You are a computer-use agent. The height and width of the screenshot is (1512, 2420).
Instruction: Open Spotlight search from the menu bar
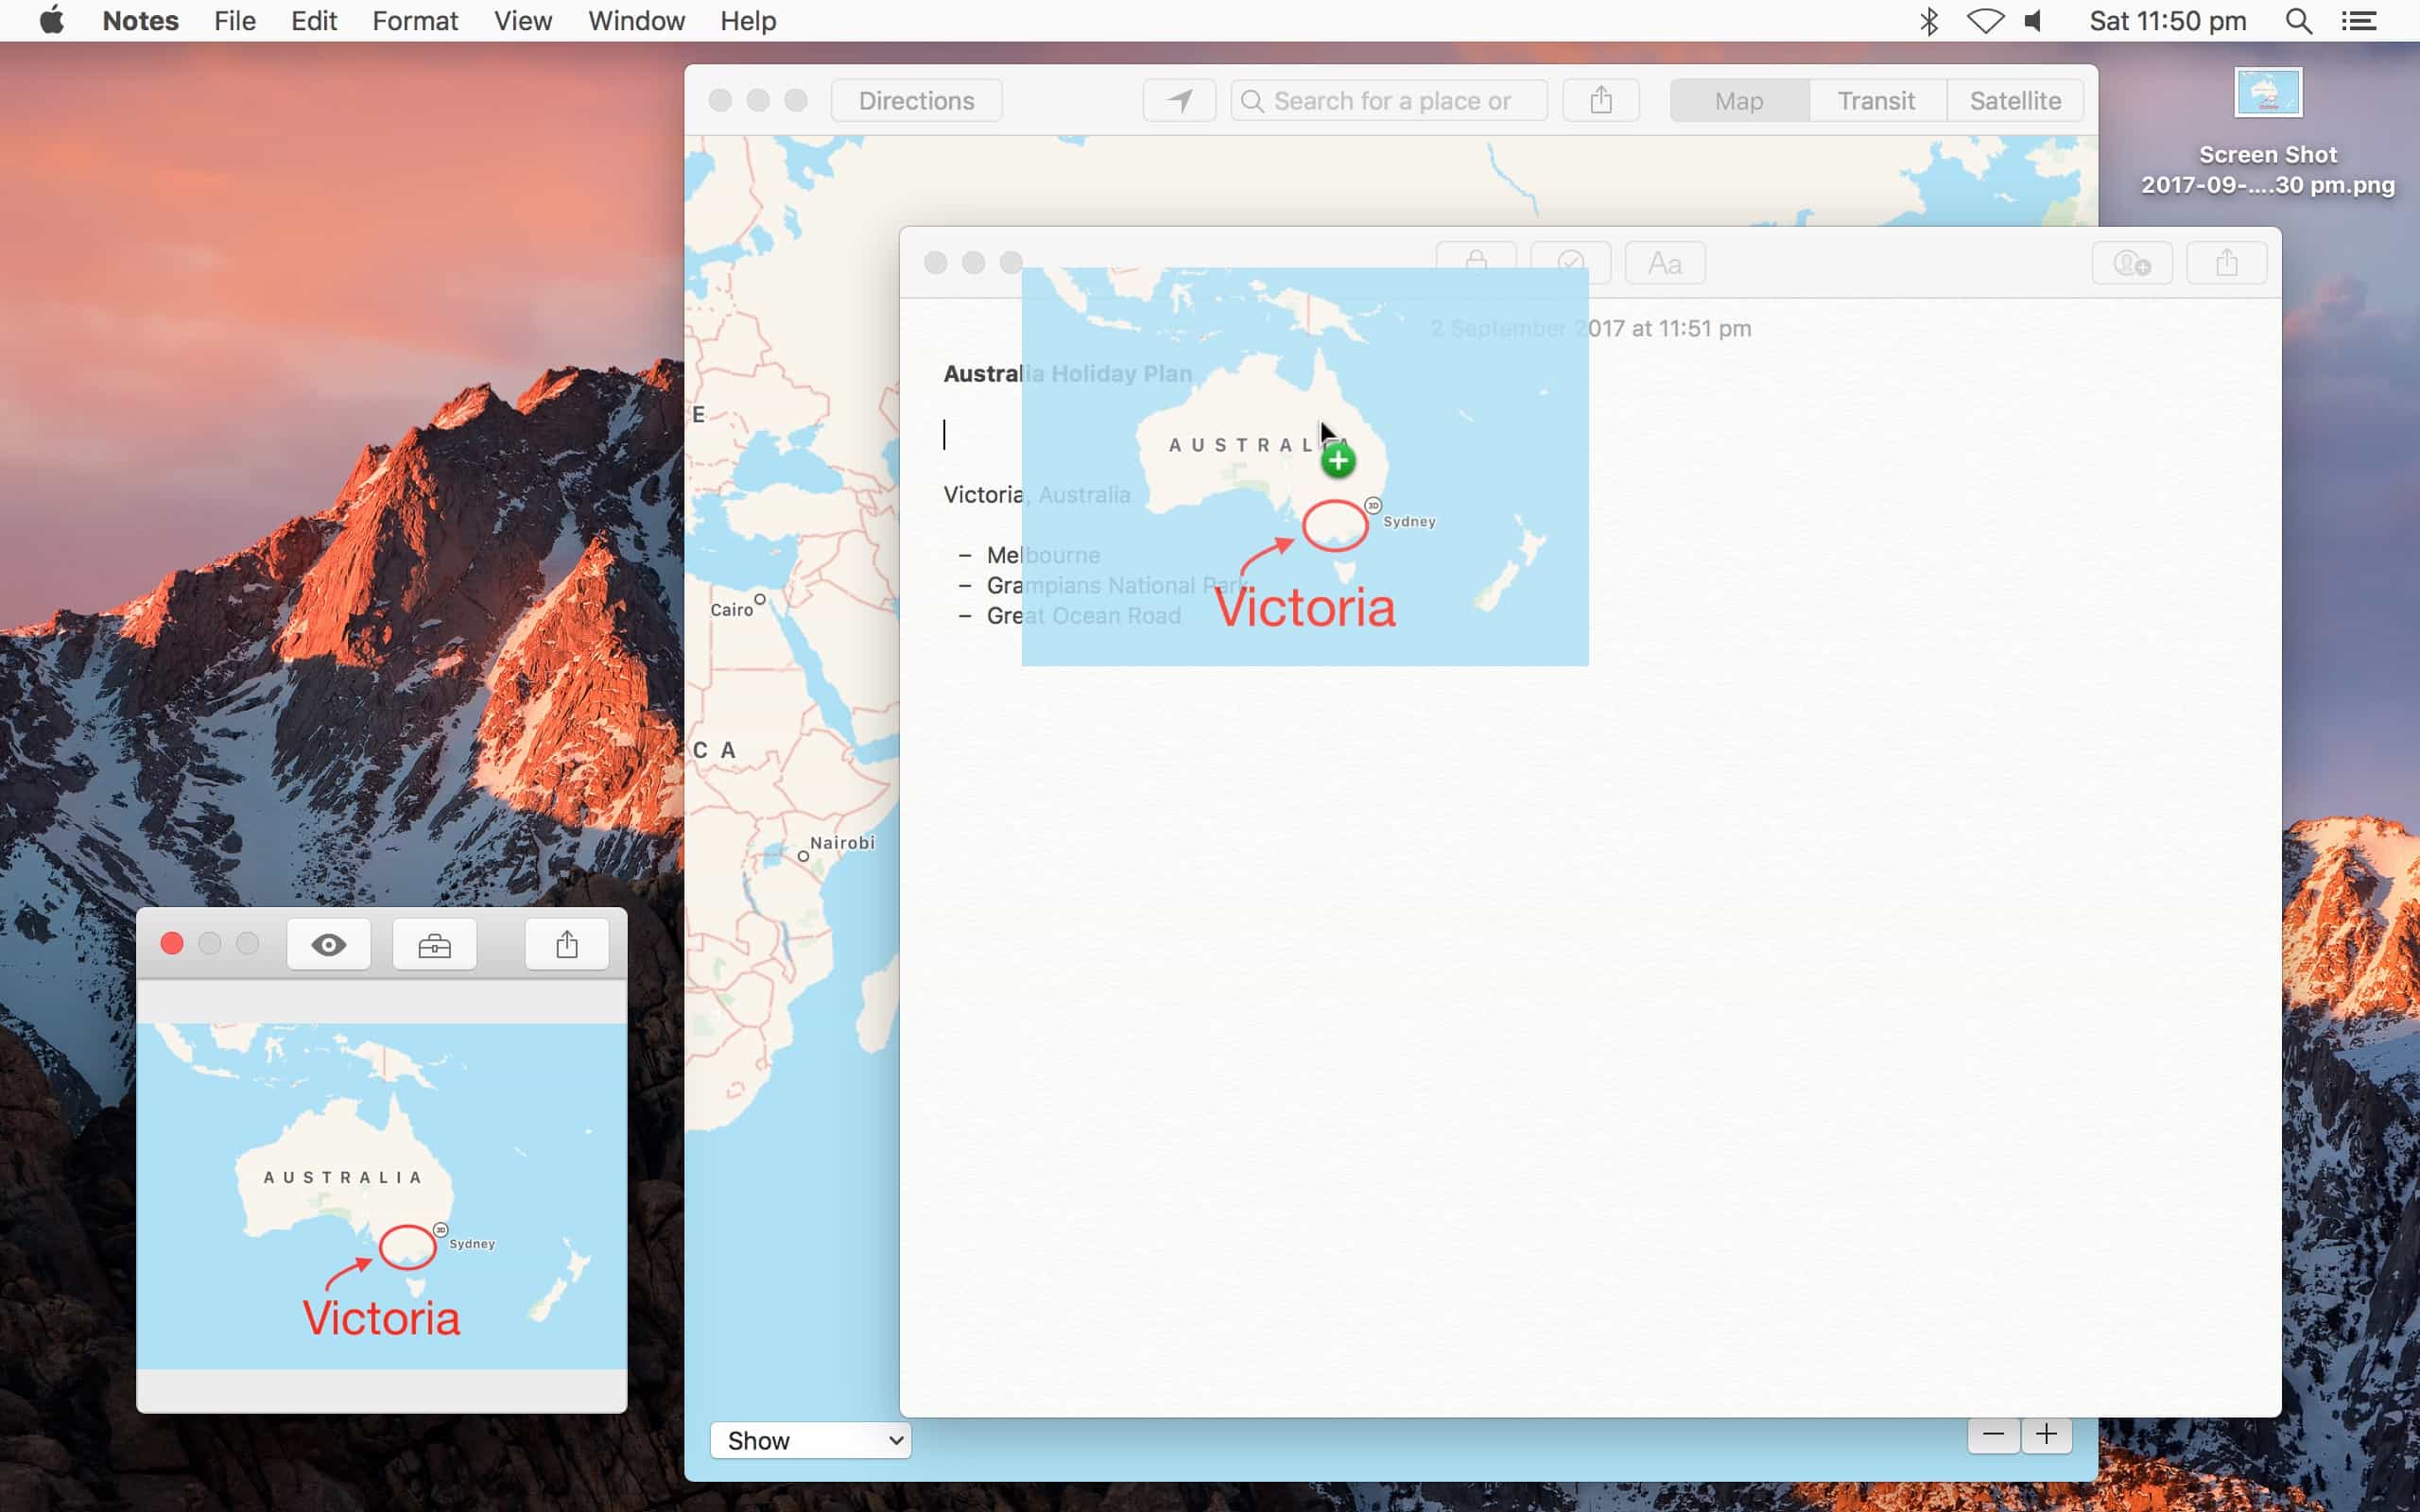(x=2297, y=20)
